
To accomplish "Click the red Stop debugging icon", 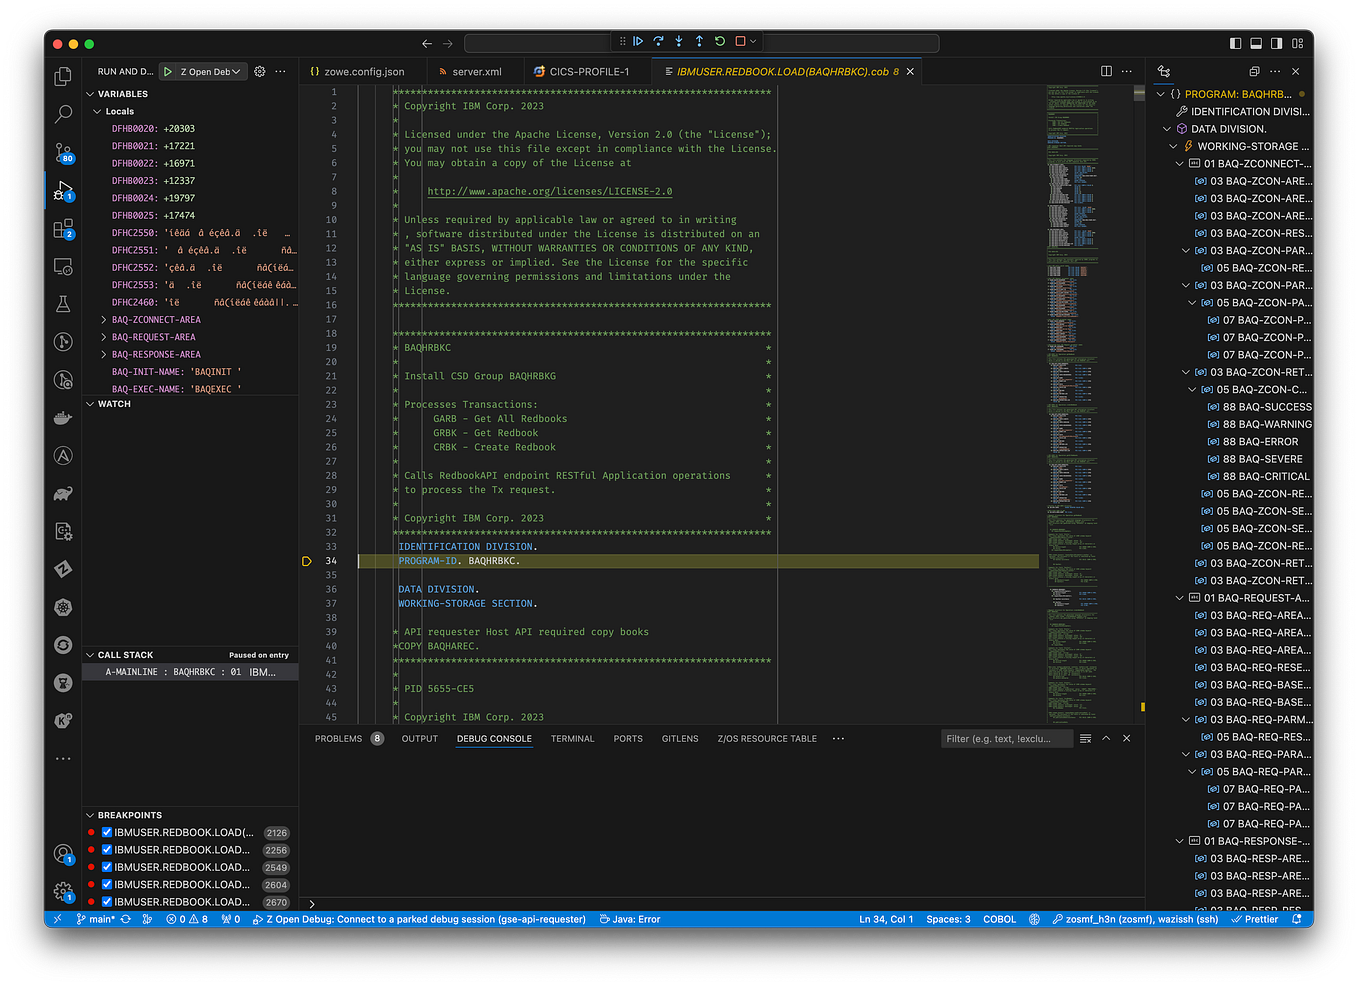I will [738, 41].
